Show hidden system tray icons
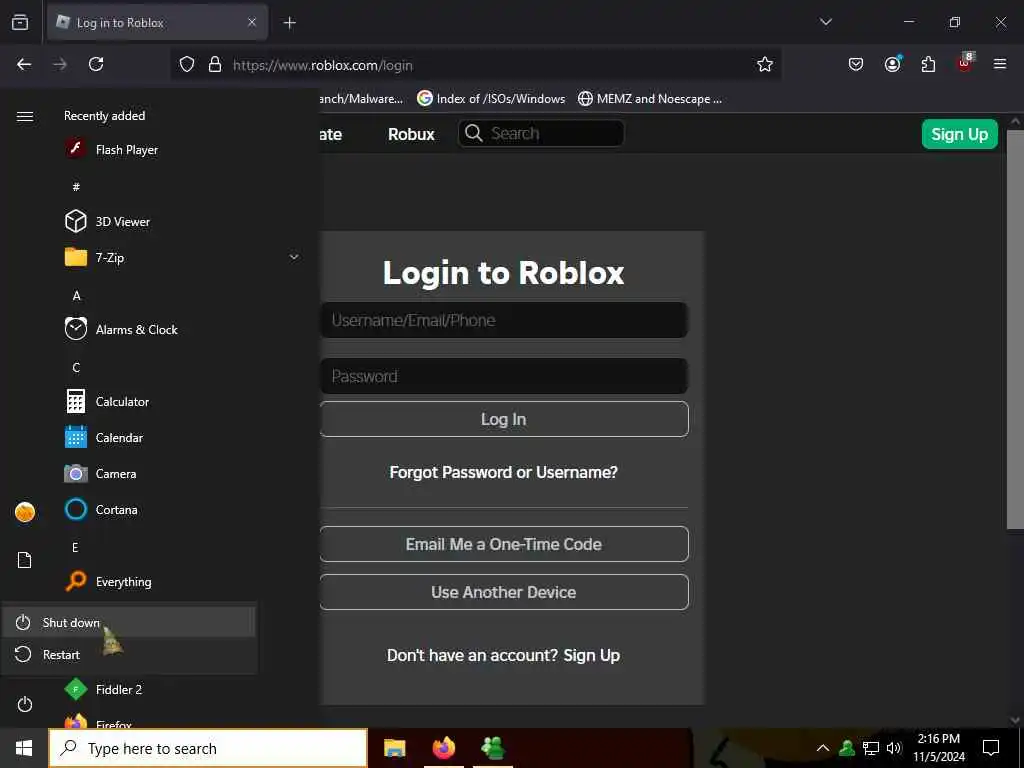The height and width of the screenshot is (768, 1024). pos(823,748)
